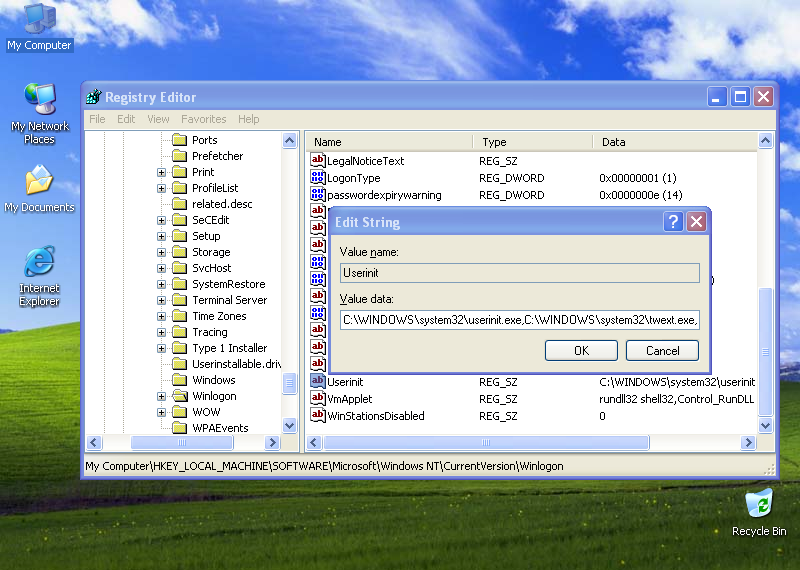Sort values by the Name column header
The image size is (800, 570).
pyautogui.click(x=389, y=141)
